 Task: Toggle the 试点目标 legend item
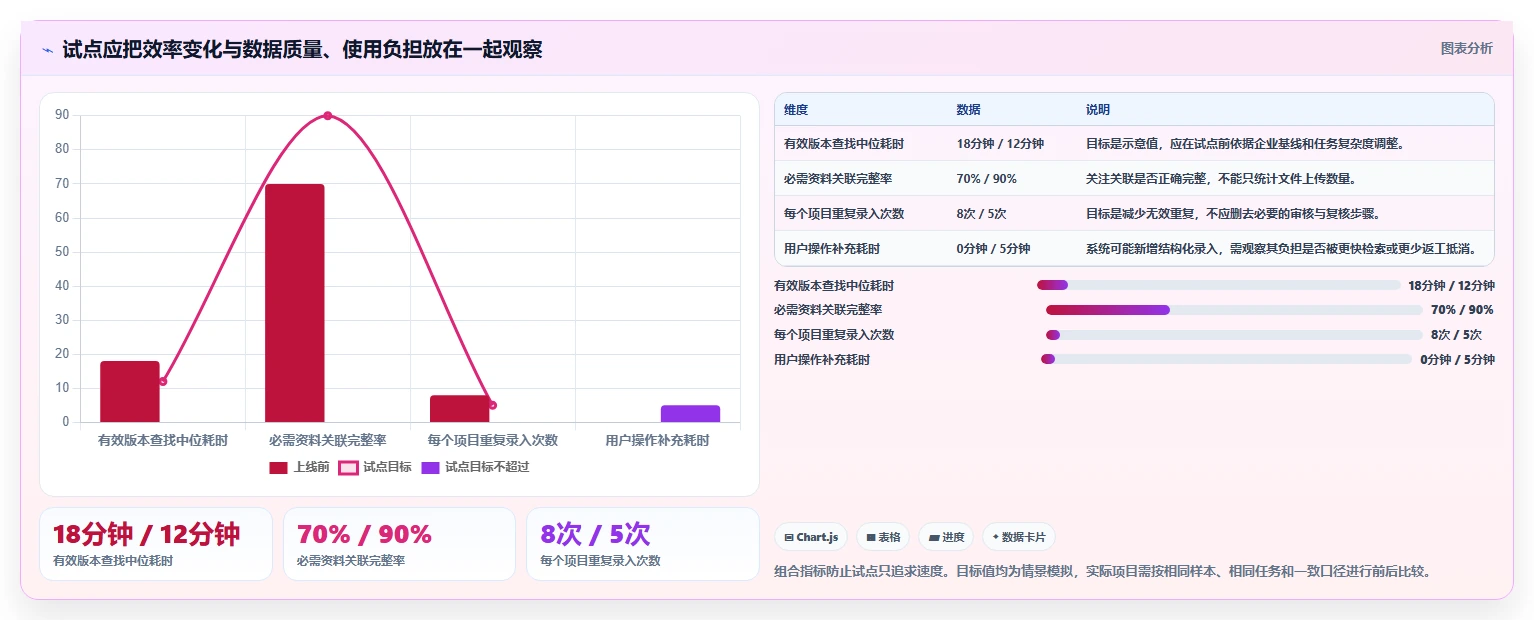(374, 467)
